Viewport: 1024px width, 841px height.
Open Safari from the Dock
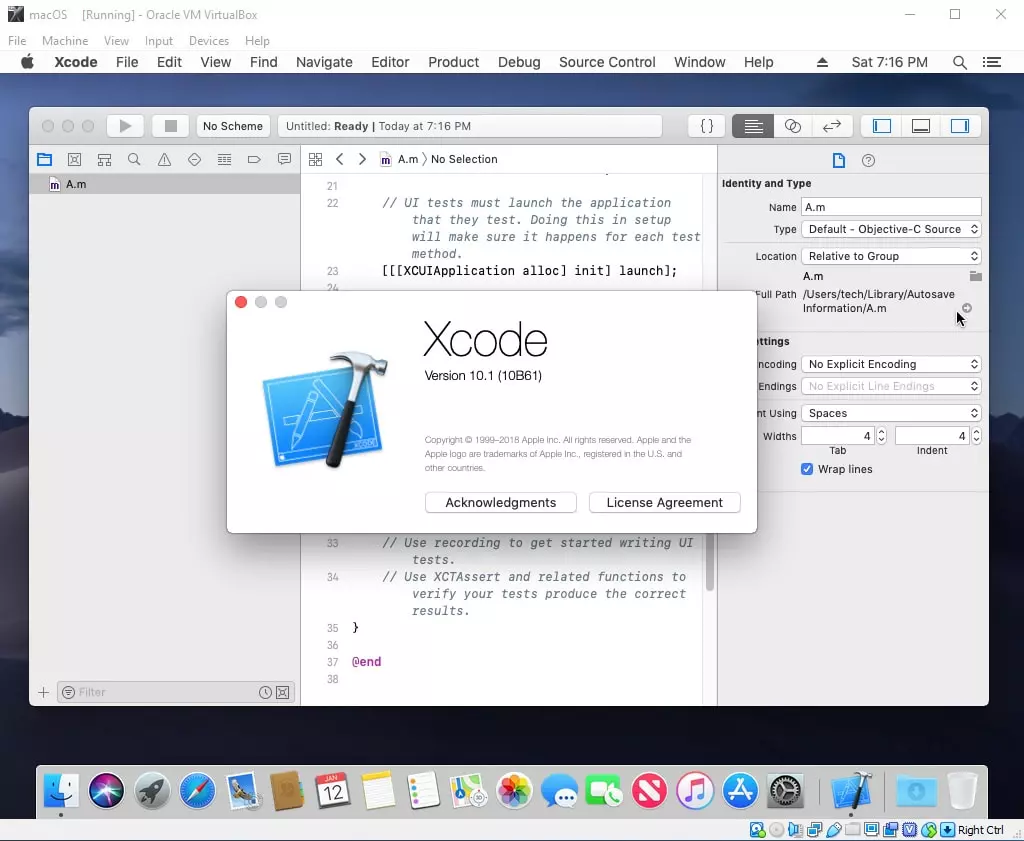click(x=197, y=790)
